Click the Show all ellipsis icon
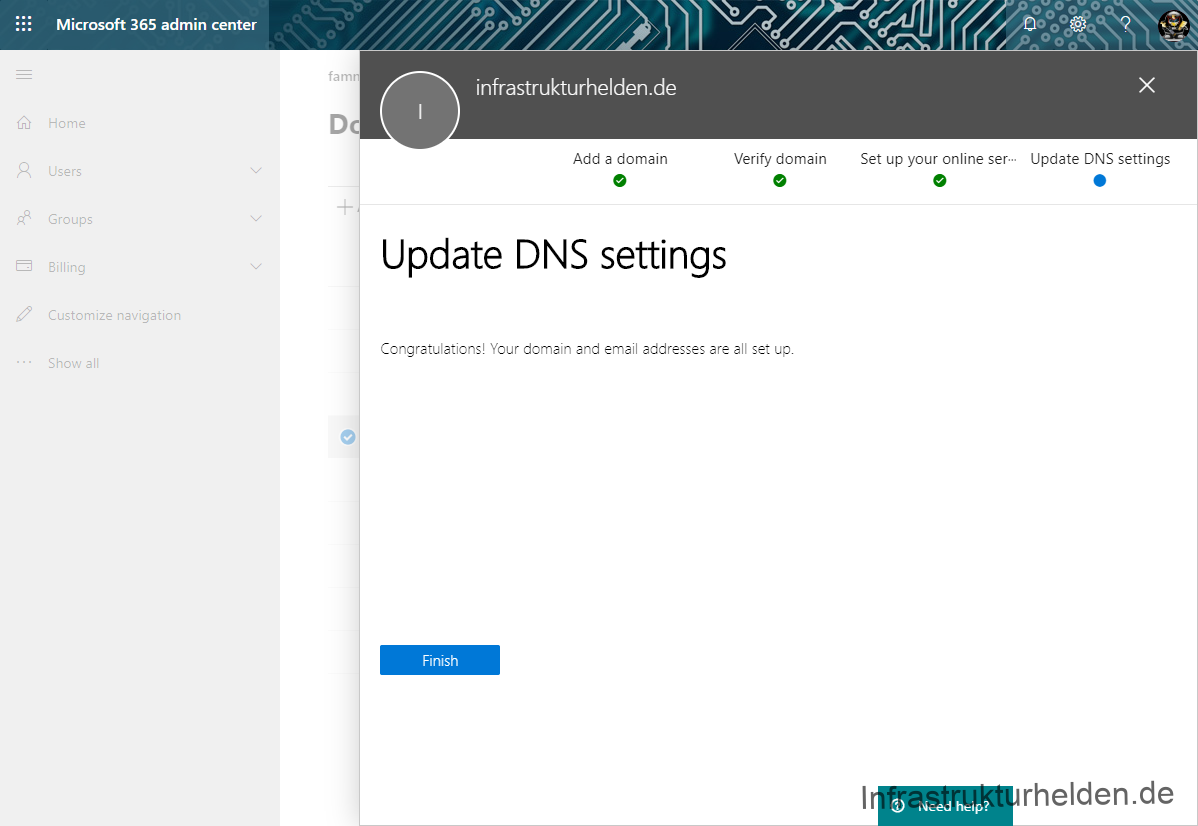 (x=24, y=362)
